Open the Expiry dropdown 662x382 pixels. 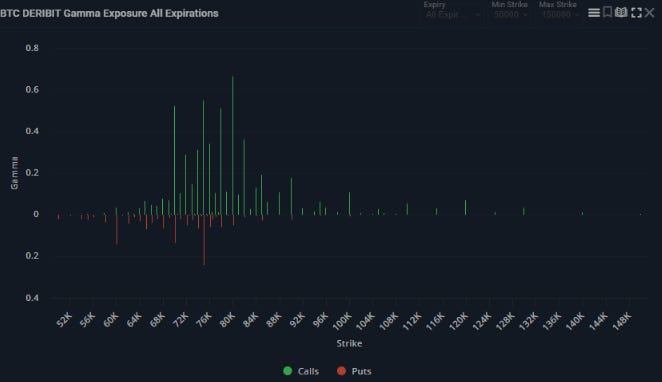click(452, 15)
